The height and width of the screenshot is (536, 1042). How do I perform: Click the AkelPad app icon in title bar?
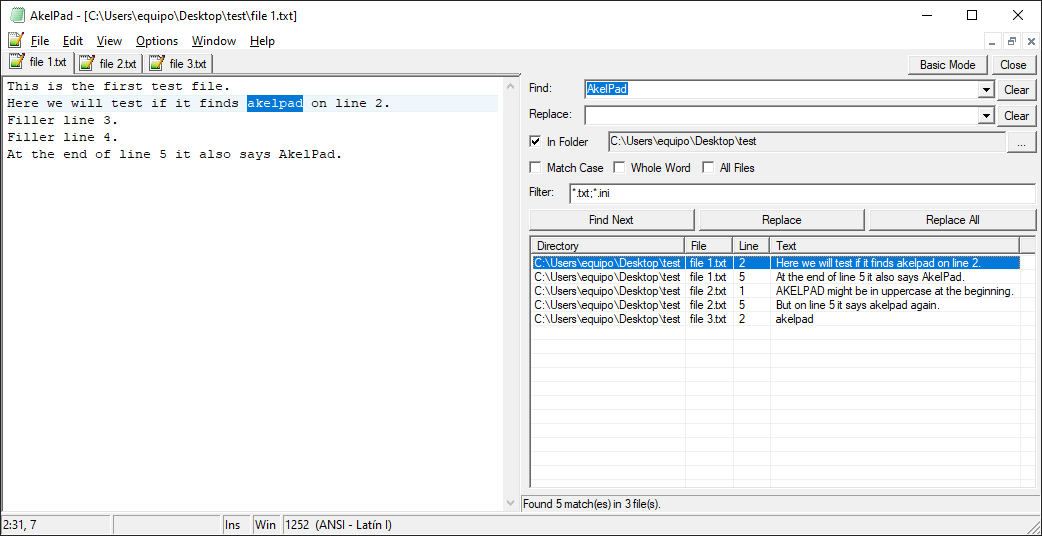click(x=17, y=15)
